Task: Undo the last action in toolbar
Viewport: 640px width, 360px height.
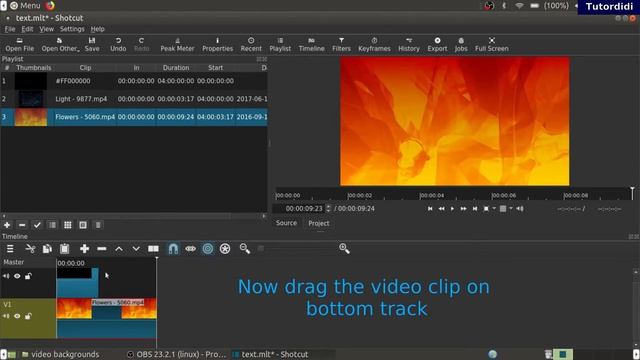Action: coord(118,44)
